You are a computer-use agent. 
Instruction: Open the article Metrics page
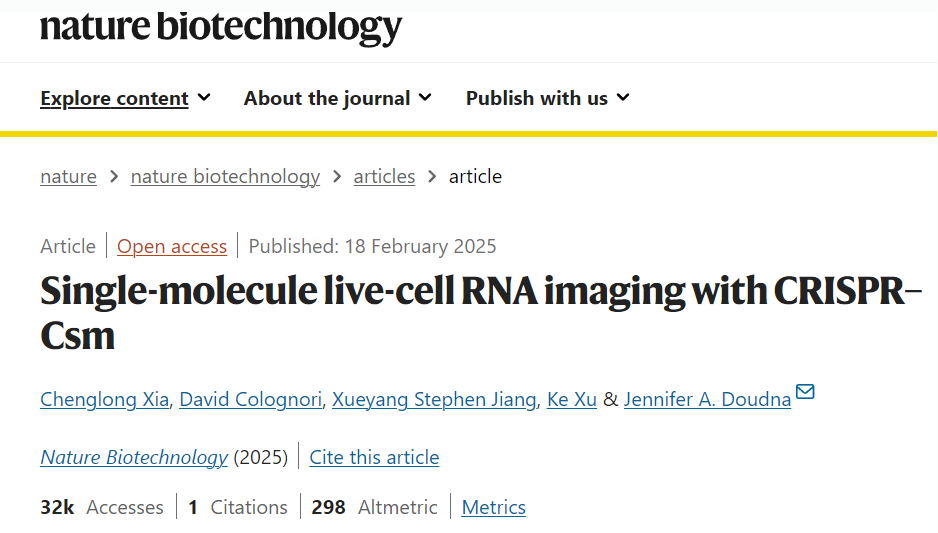coord(493,508)
